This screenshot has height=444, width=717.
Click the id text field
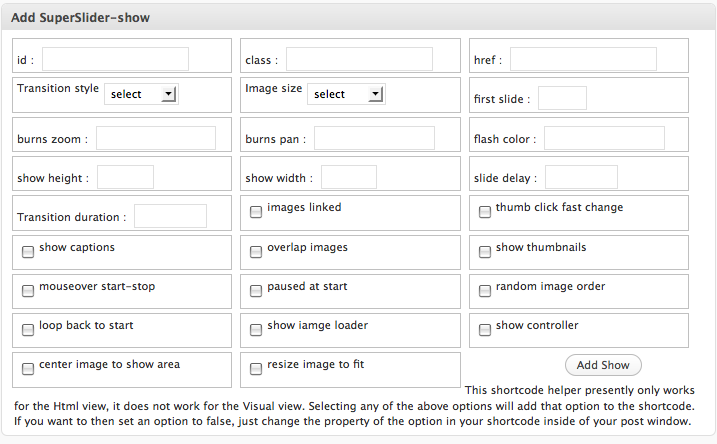115,60
